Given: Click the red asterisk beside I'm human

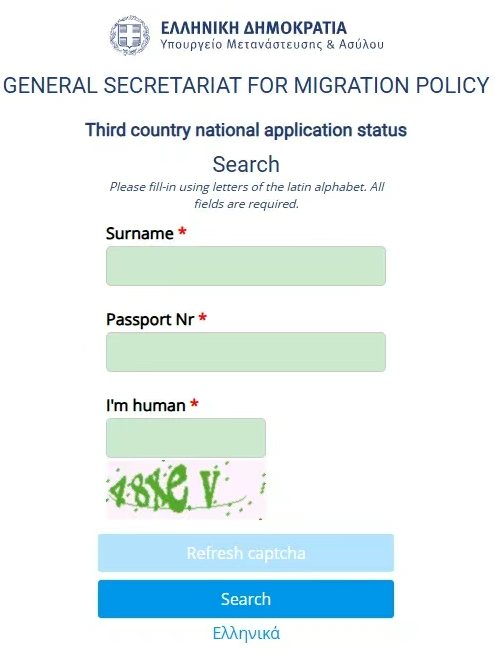Looking at the screenshot, I should coord(194,403).
